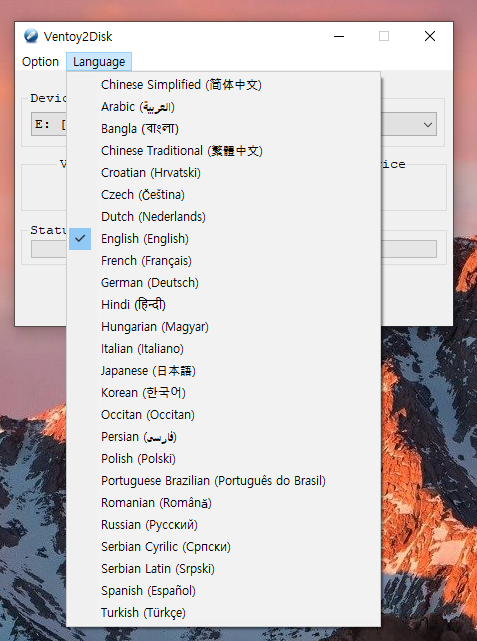This screenshot has width=477, height=641.
Task: Select Serbian Cyrilic (Српски)
Action: (224, 547)
